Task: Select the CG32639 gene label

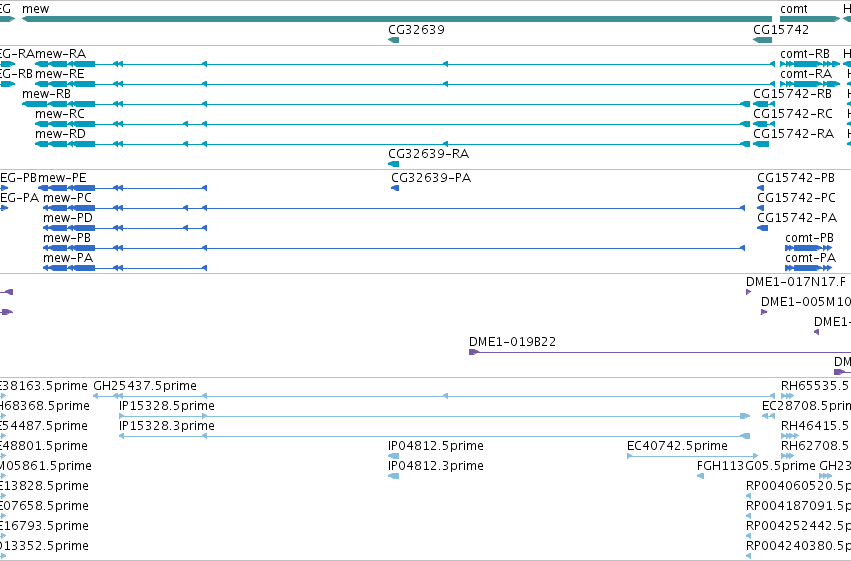Action: pos(416,30)
